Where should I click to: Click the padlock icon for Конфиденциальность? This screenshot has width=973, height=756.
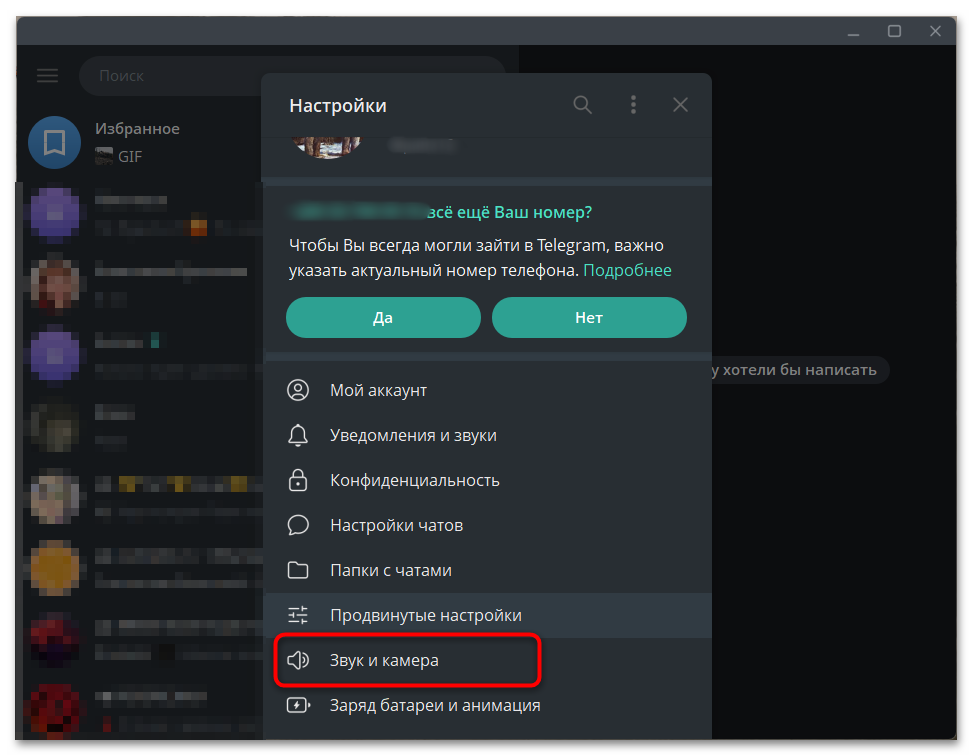coord(298,480)
